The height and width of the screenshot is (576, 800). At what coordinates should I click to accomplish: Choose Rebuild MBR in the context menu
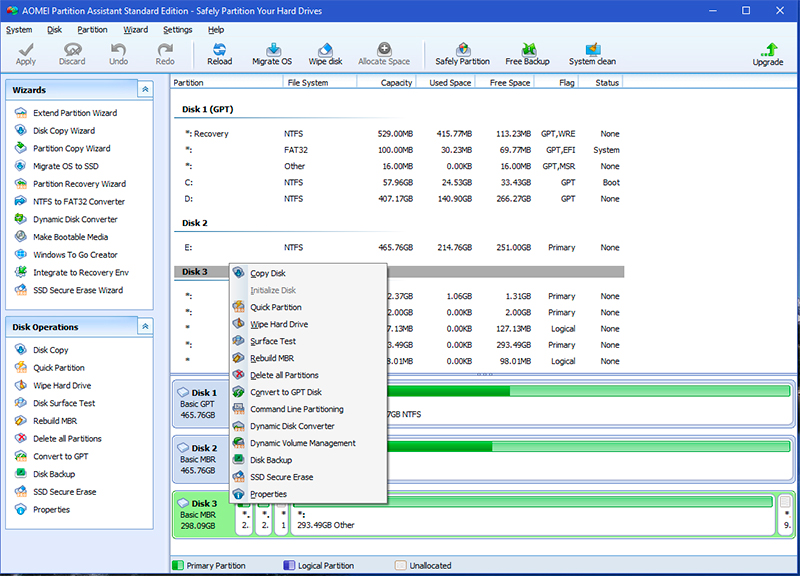[308, 358]
